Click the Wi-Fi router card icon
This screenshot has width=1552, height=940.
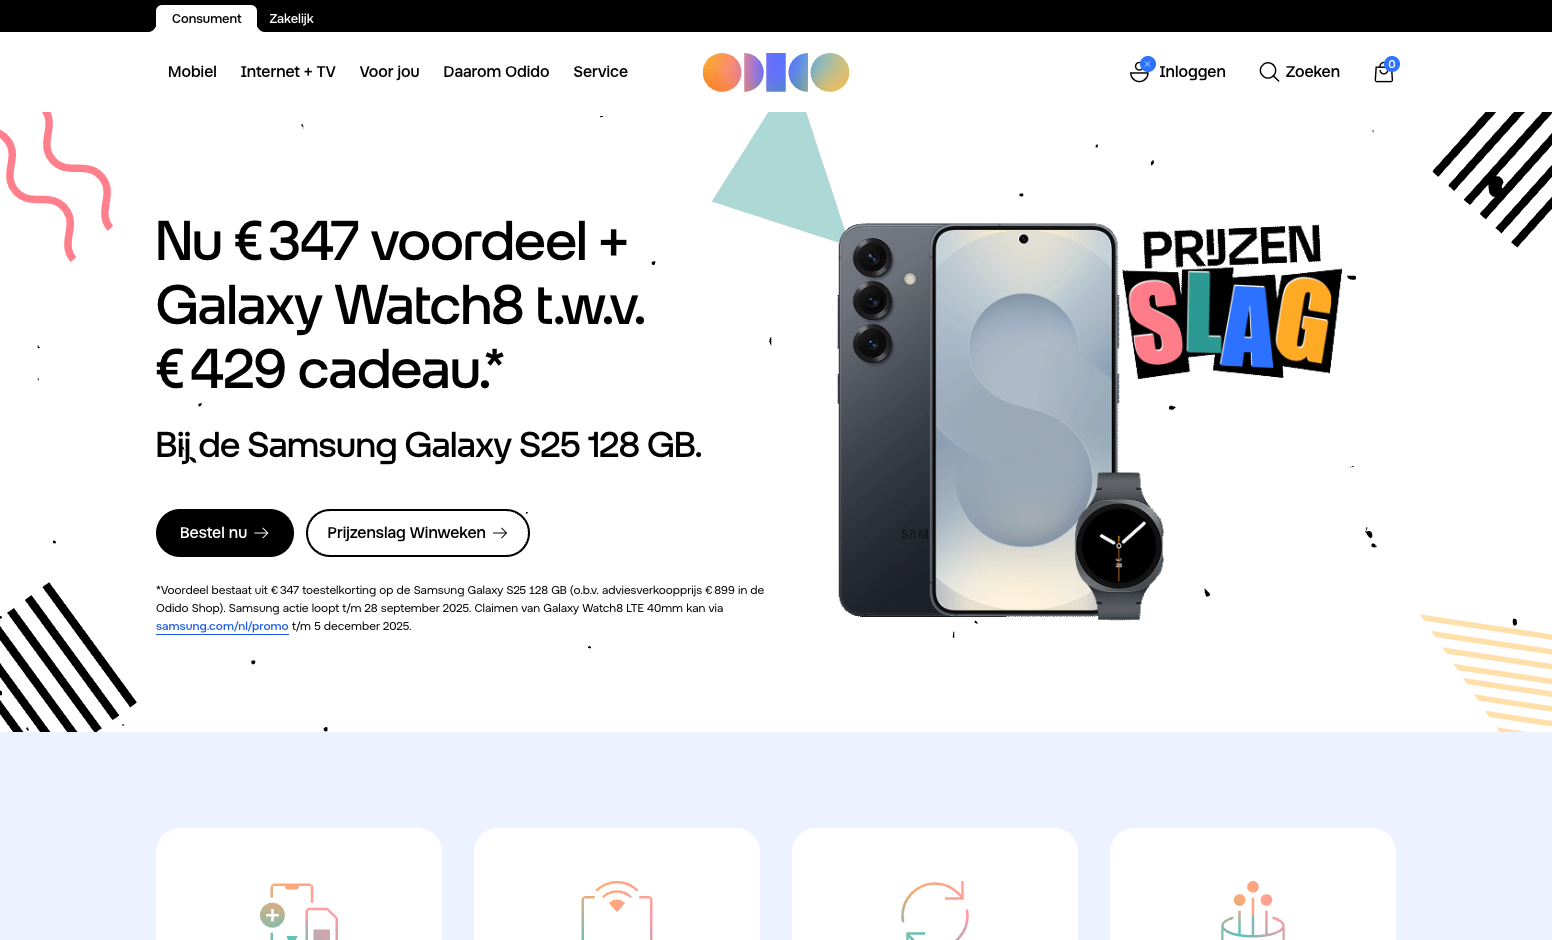click(617, 910)
